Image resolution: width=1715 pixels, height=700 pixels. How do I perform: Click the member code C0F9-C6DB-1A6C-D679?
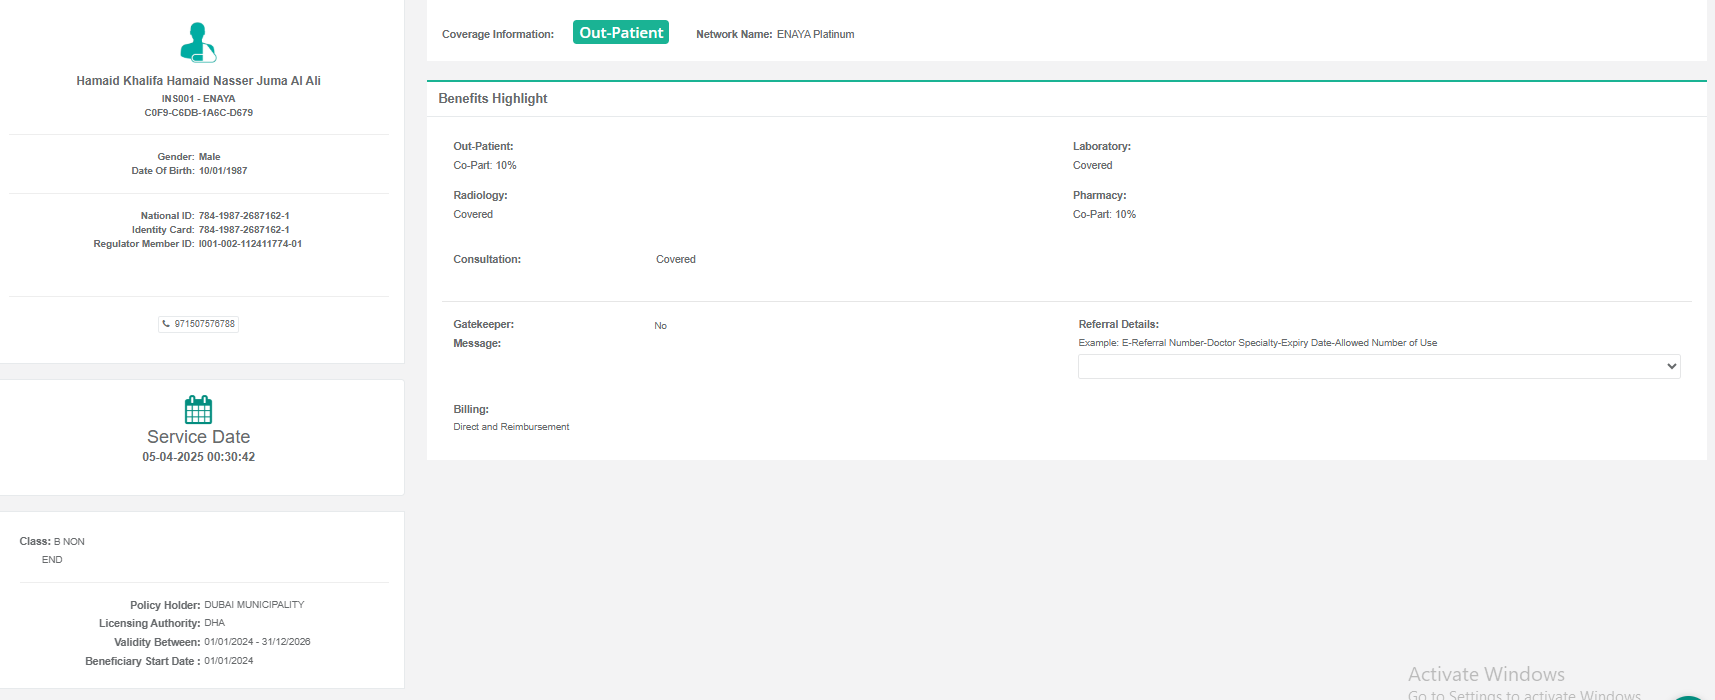pos(198,113)
